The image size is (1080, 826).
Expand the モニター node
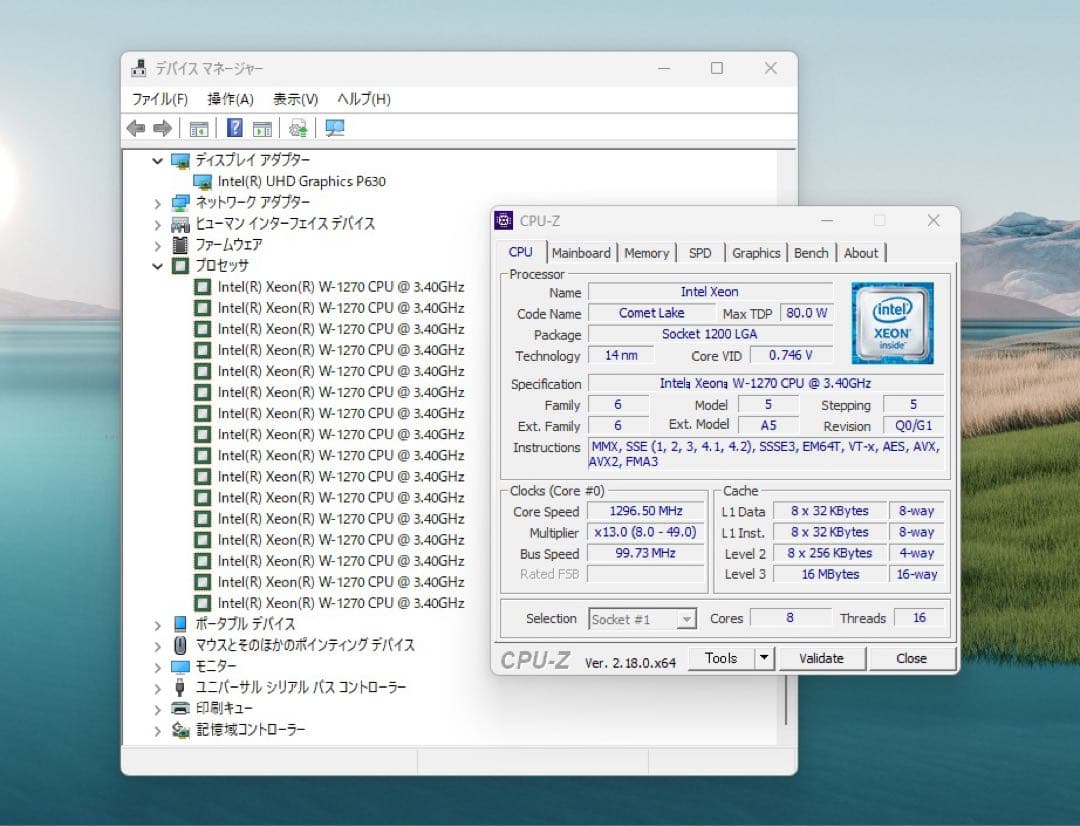[x=157, y=667]
